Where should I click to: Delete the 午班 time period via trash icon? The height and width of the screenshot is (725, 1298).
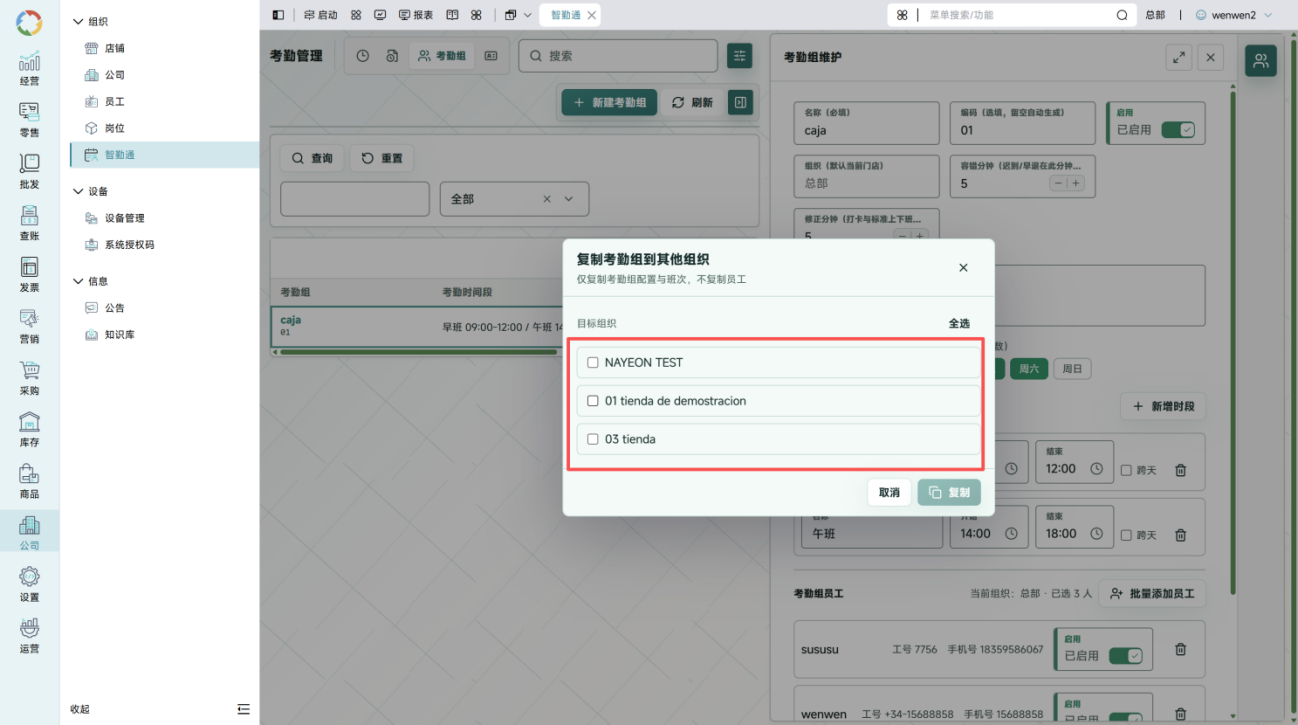(1180, 535)
